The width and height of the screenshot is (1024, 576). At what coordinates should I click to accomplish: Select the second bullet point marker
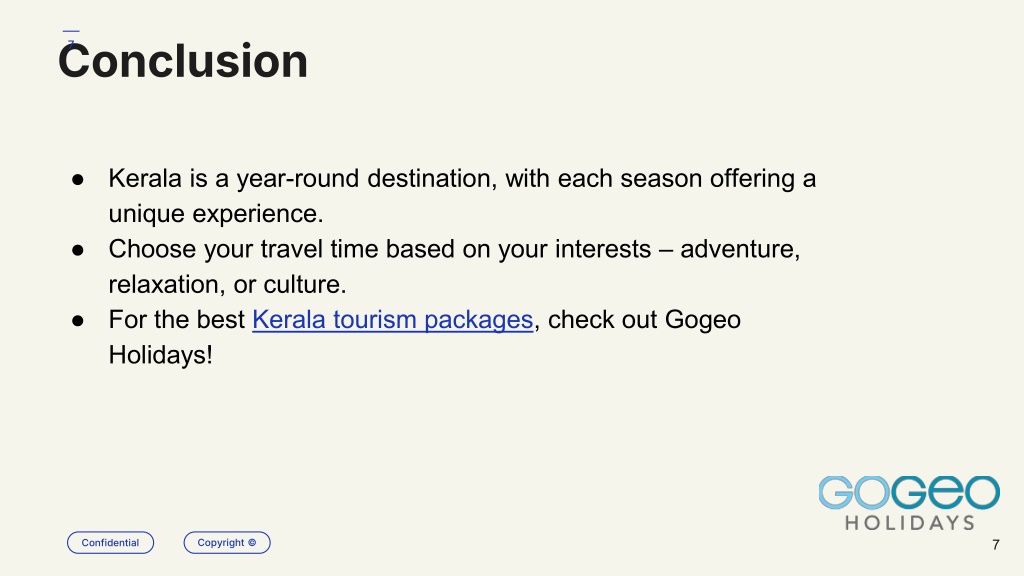pyautogui.click(x=78, y=249)
